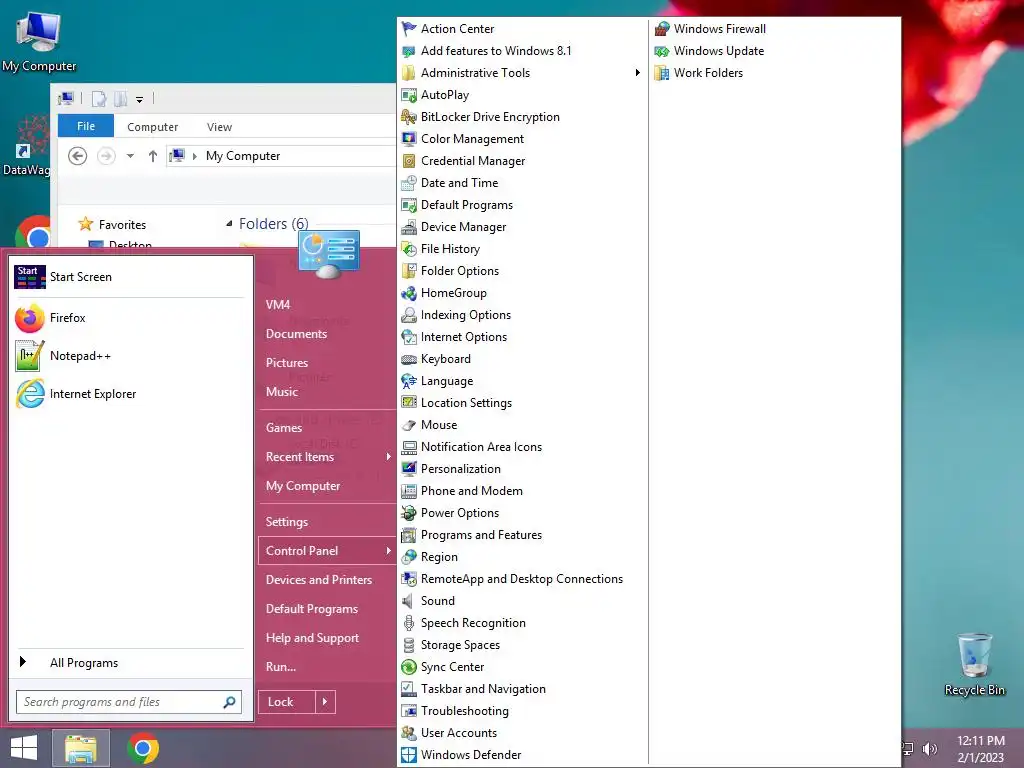1024x768 pixels.
Task: Open Action Center flag icon
Action: coord(409,29)
